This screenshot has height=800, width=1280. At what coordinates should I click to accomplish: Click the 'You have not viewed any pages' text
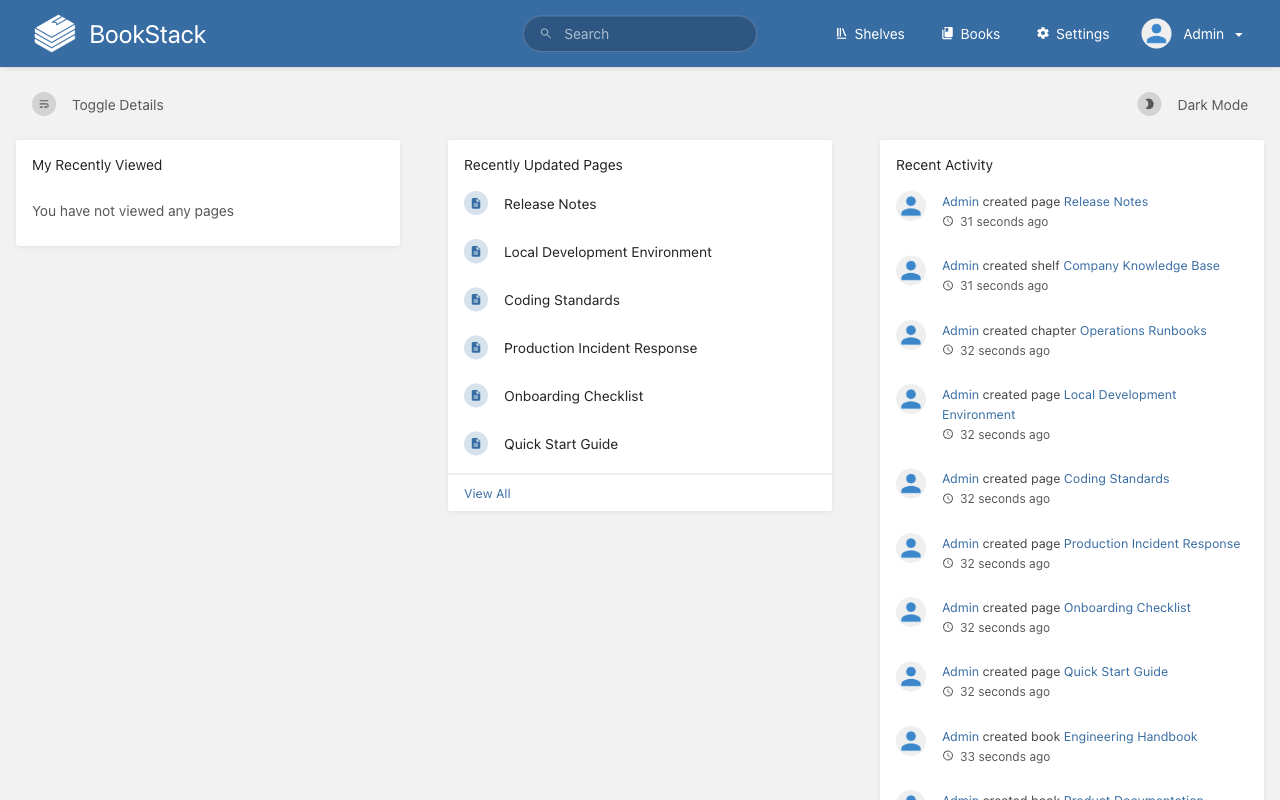click(x=133, y=211)
